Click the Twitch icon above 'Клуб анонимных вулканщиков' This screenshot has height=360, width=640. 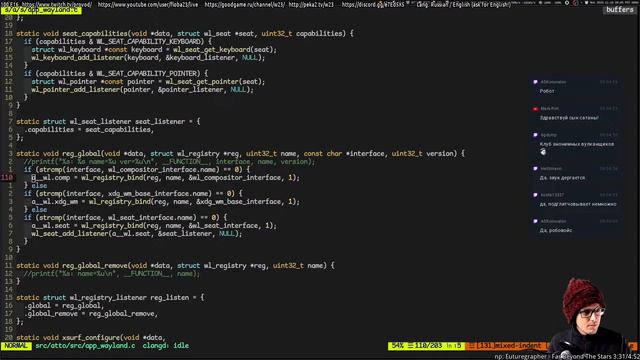[535, 135]
